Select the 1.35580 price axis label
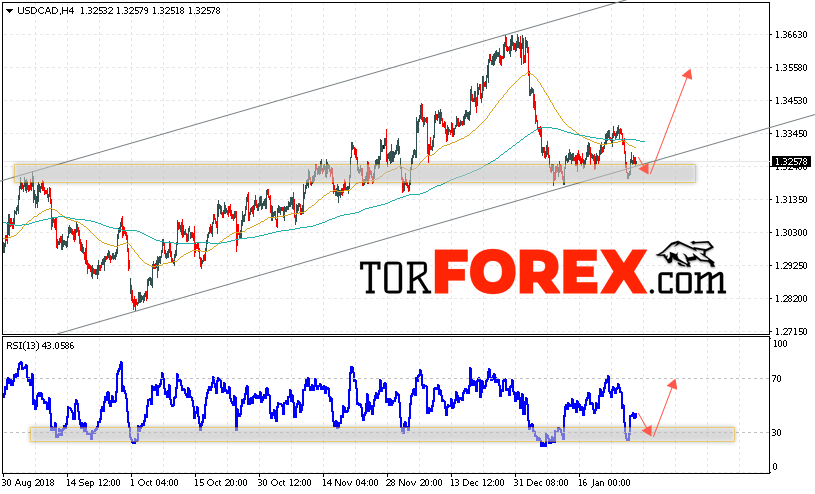 coord(791,68)
